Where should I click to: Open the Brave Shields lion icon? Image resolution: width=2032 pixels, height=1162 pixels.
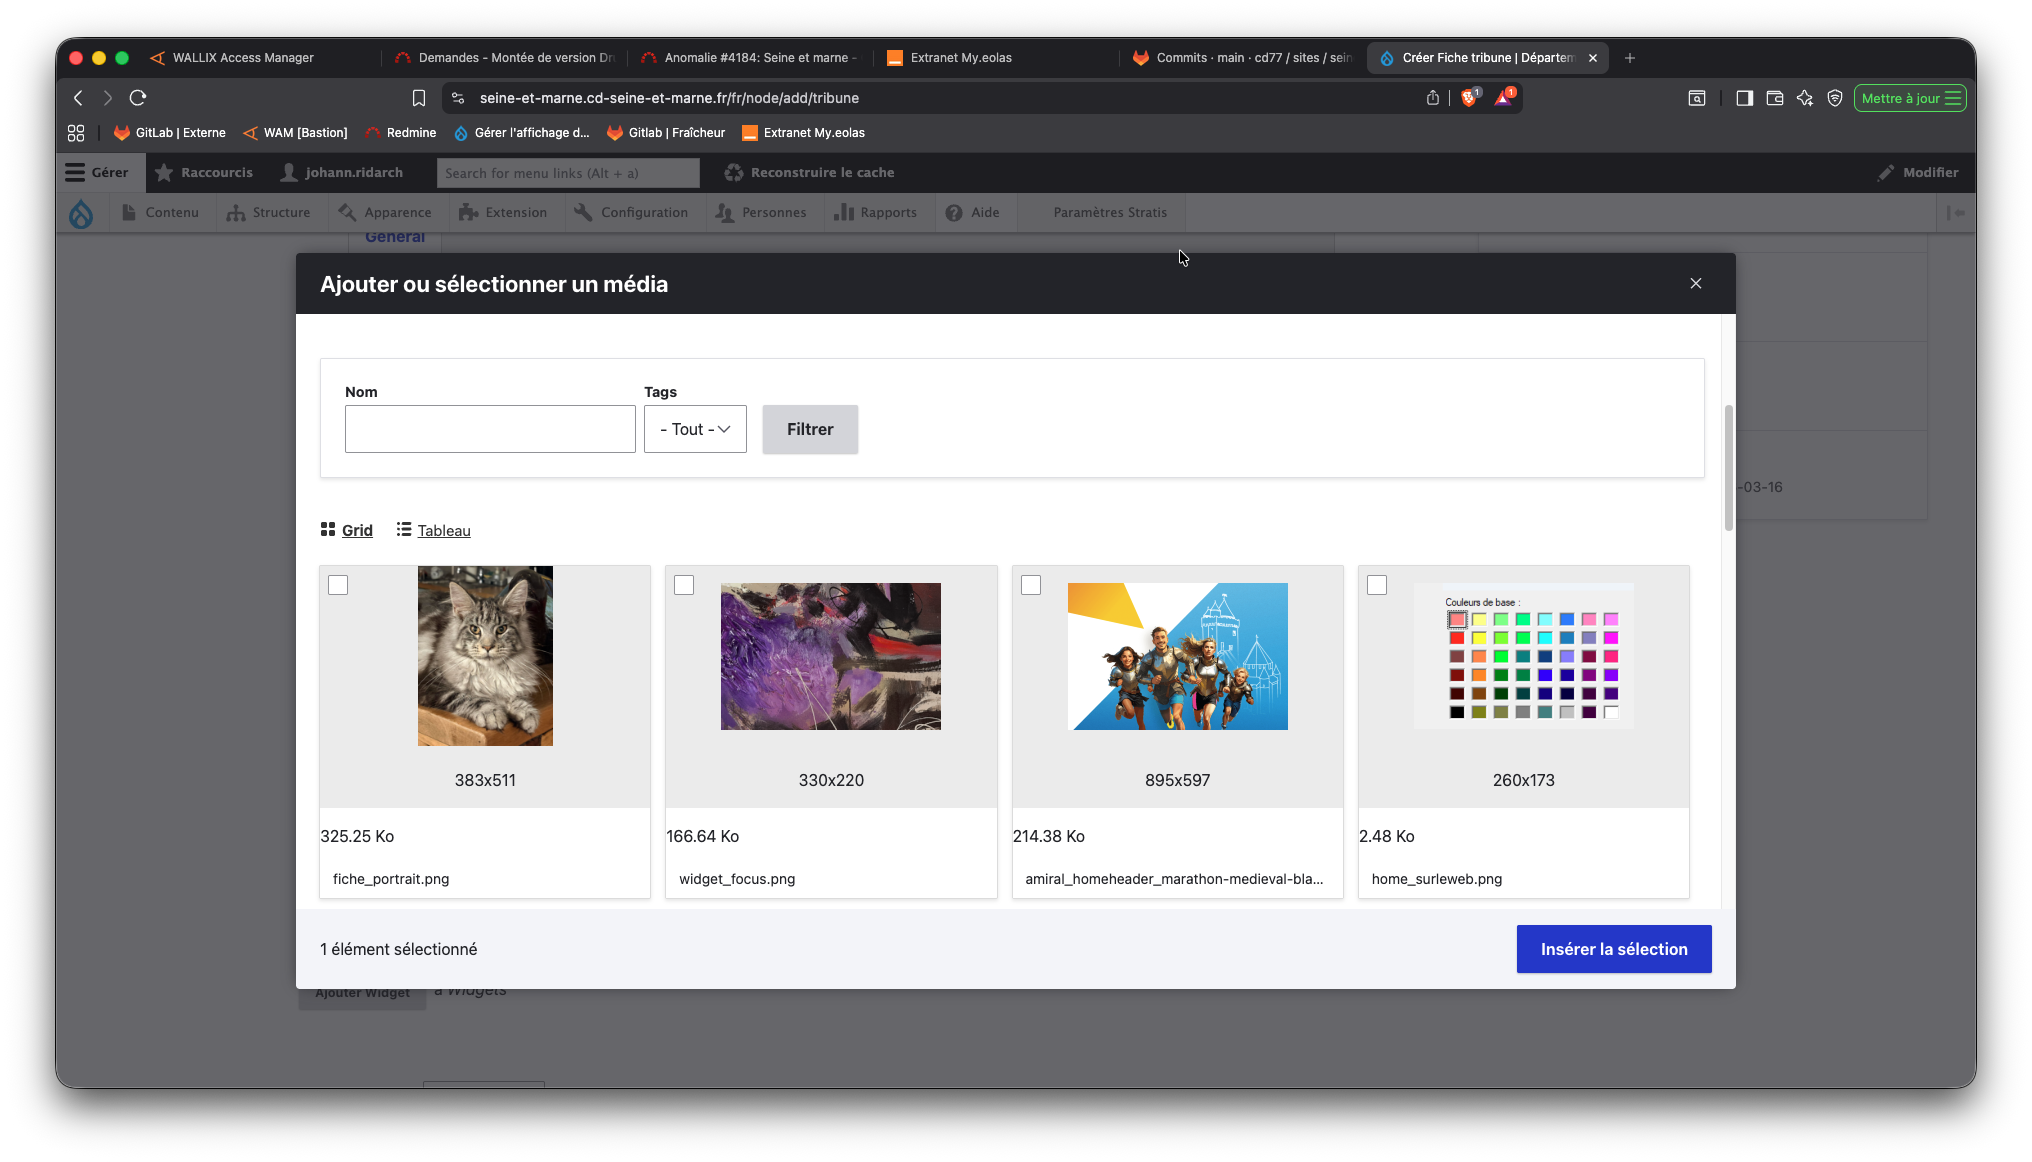tap(1468, 98)
